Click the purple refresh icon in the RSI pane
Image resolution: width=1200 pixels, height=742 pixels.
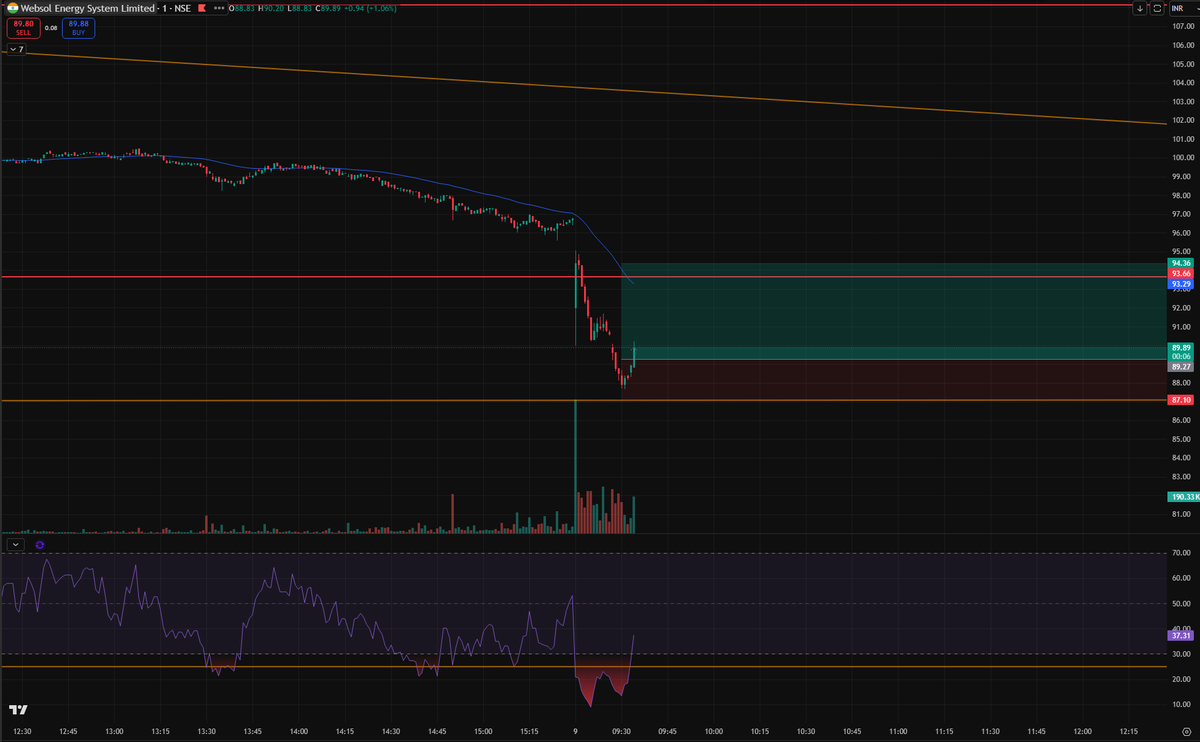(x=40, y=544)
